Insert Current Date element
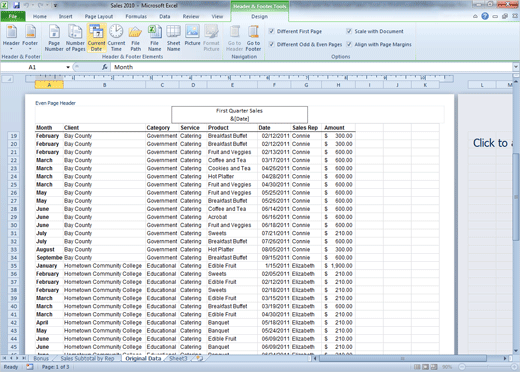Viewport: 520px width, 372px height. coord(96,38)
